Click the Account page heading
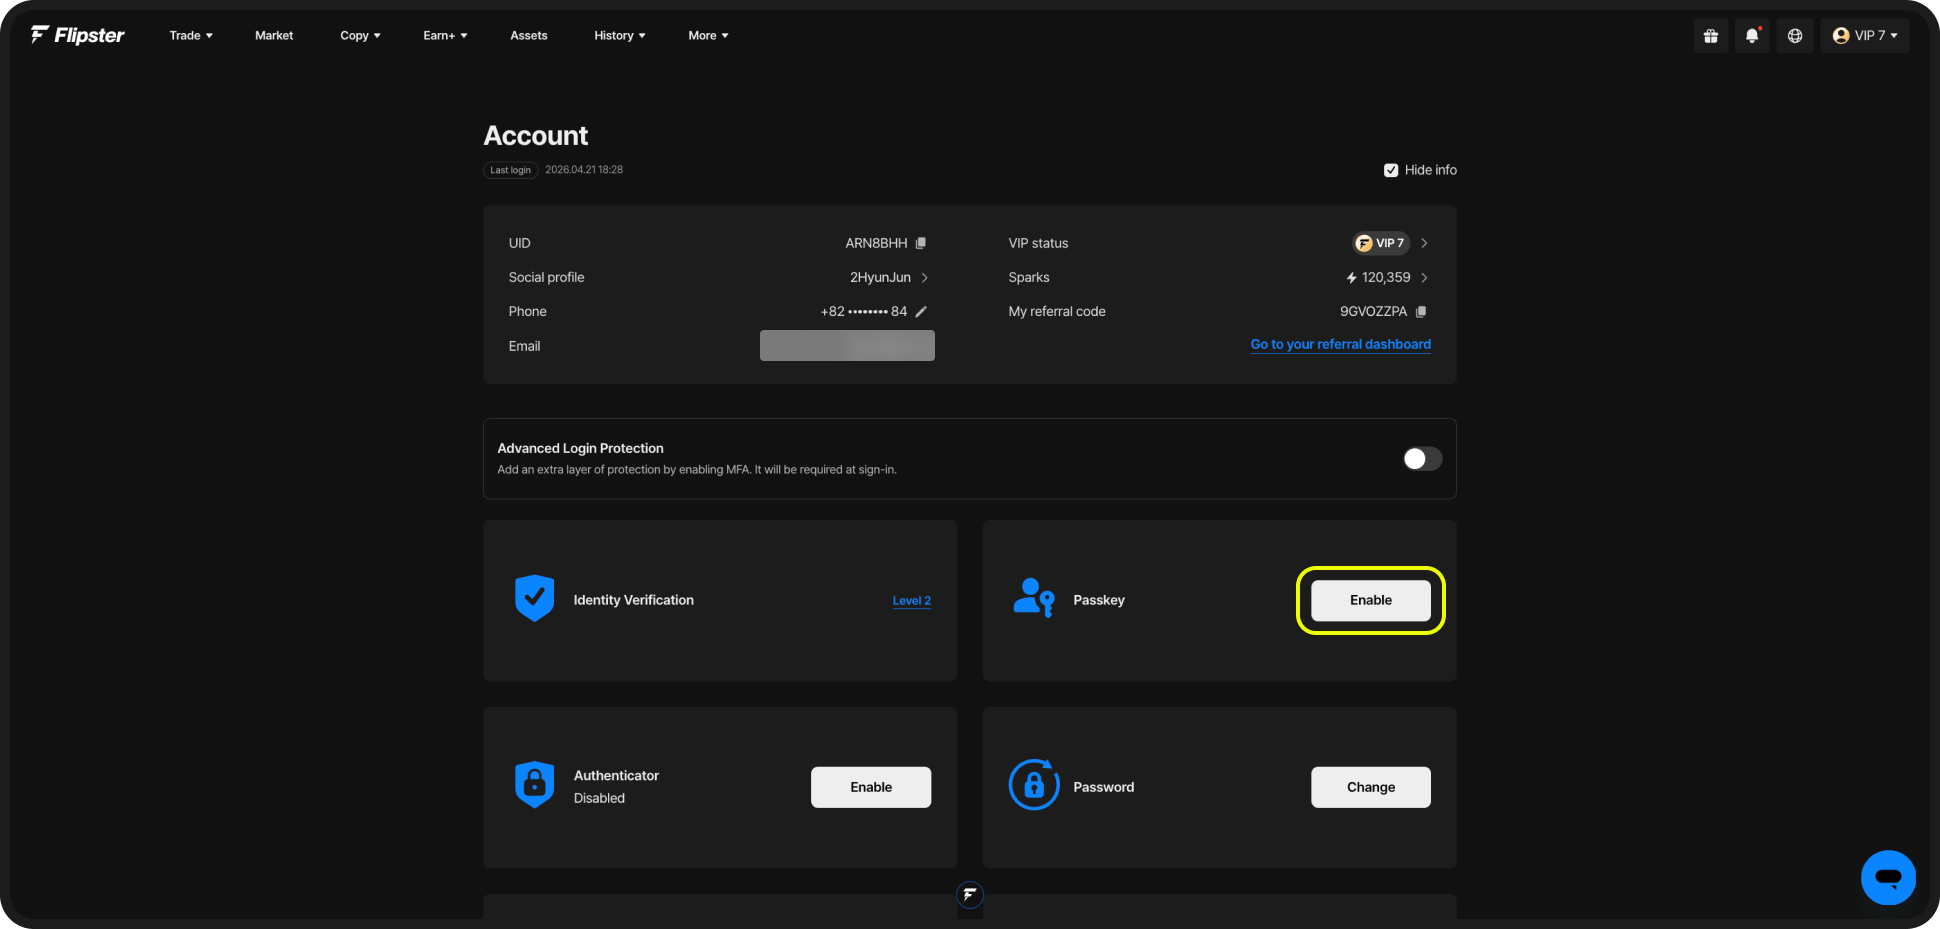 tap(536, 135)
